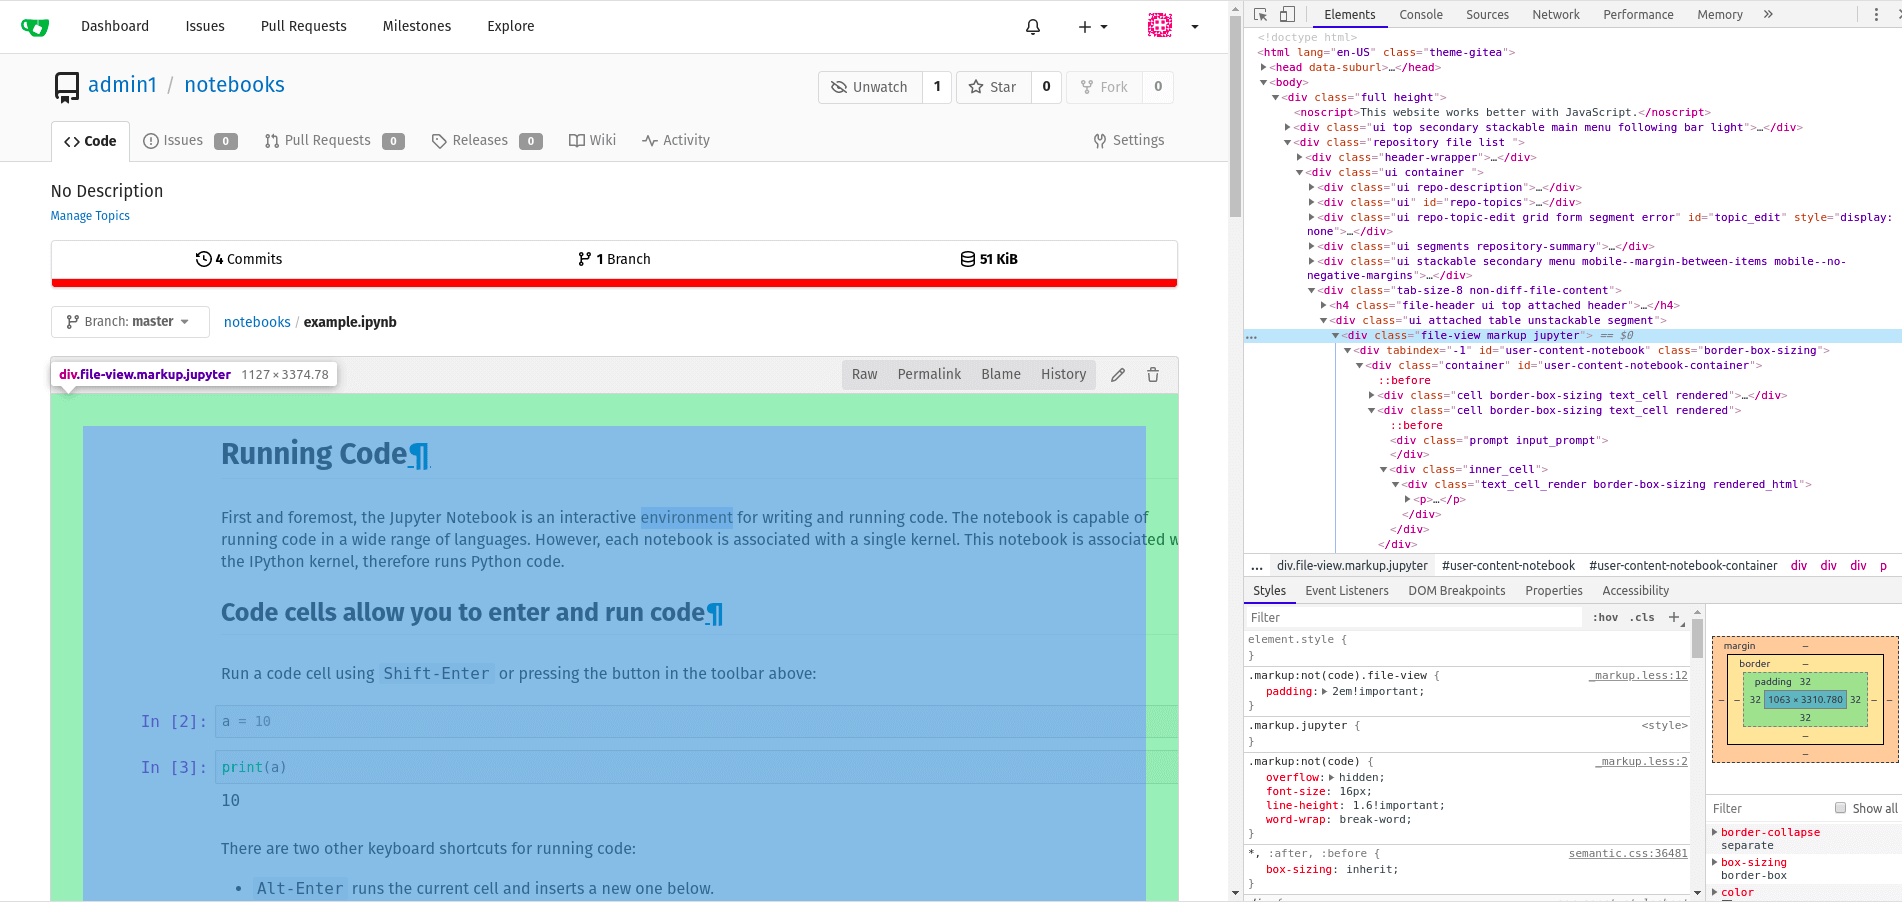
Task: Open the file History
Action: (1063, 375)
